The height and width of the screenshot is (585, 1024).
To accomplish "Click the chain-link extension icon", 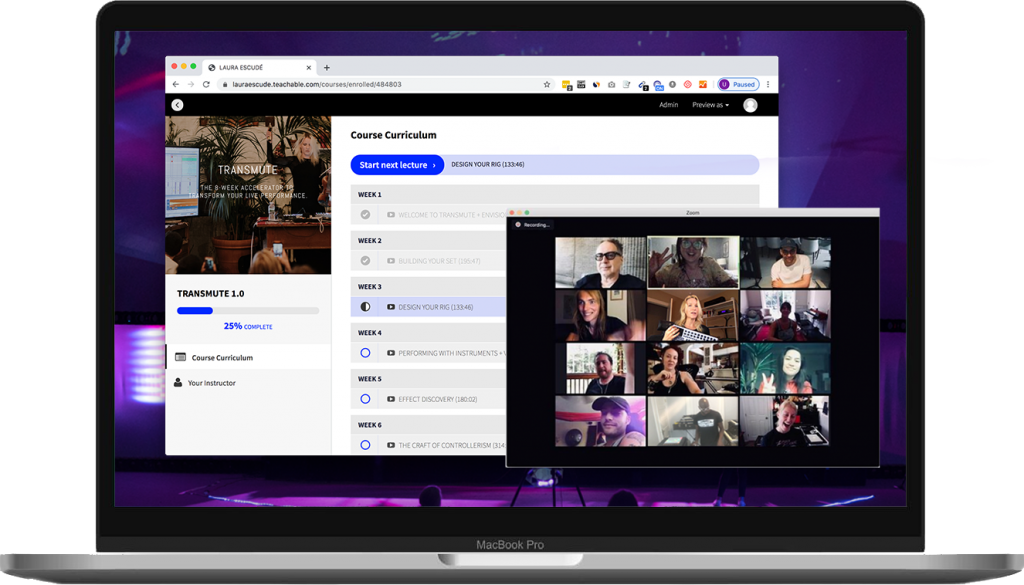I will click(643, 85).
